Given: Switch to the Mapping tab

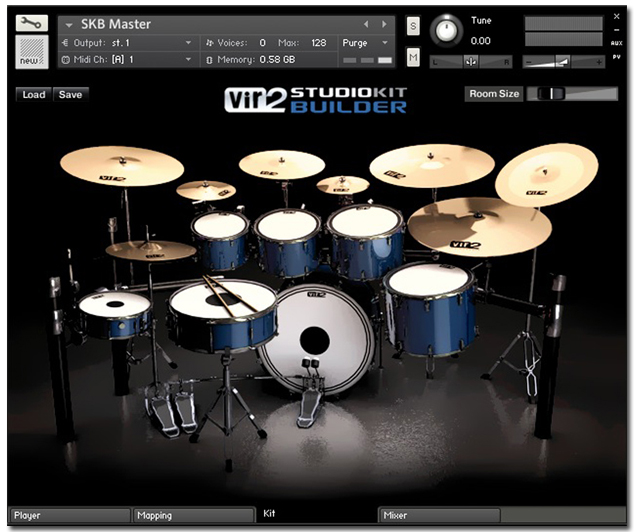Looking at the screenshot, I should coord(193,515).
